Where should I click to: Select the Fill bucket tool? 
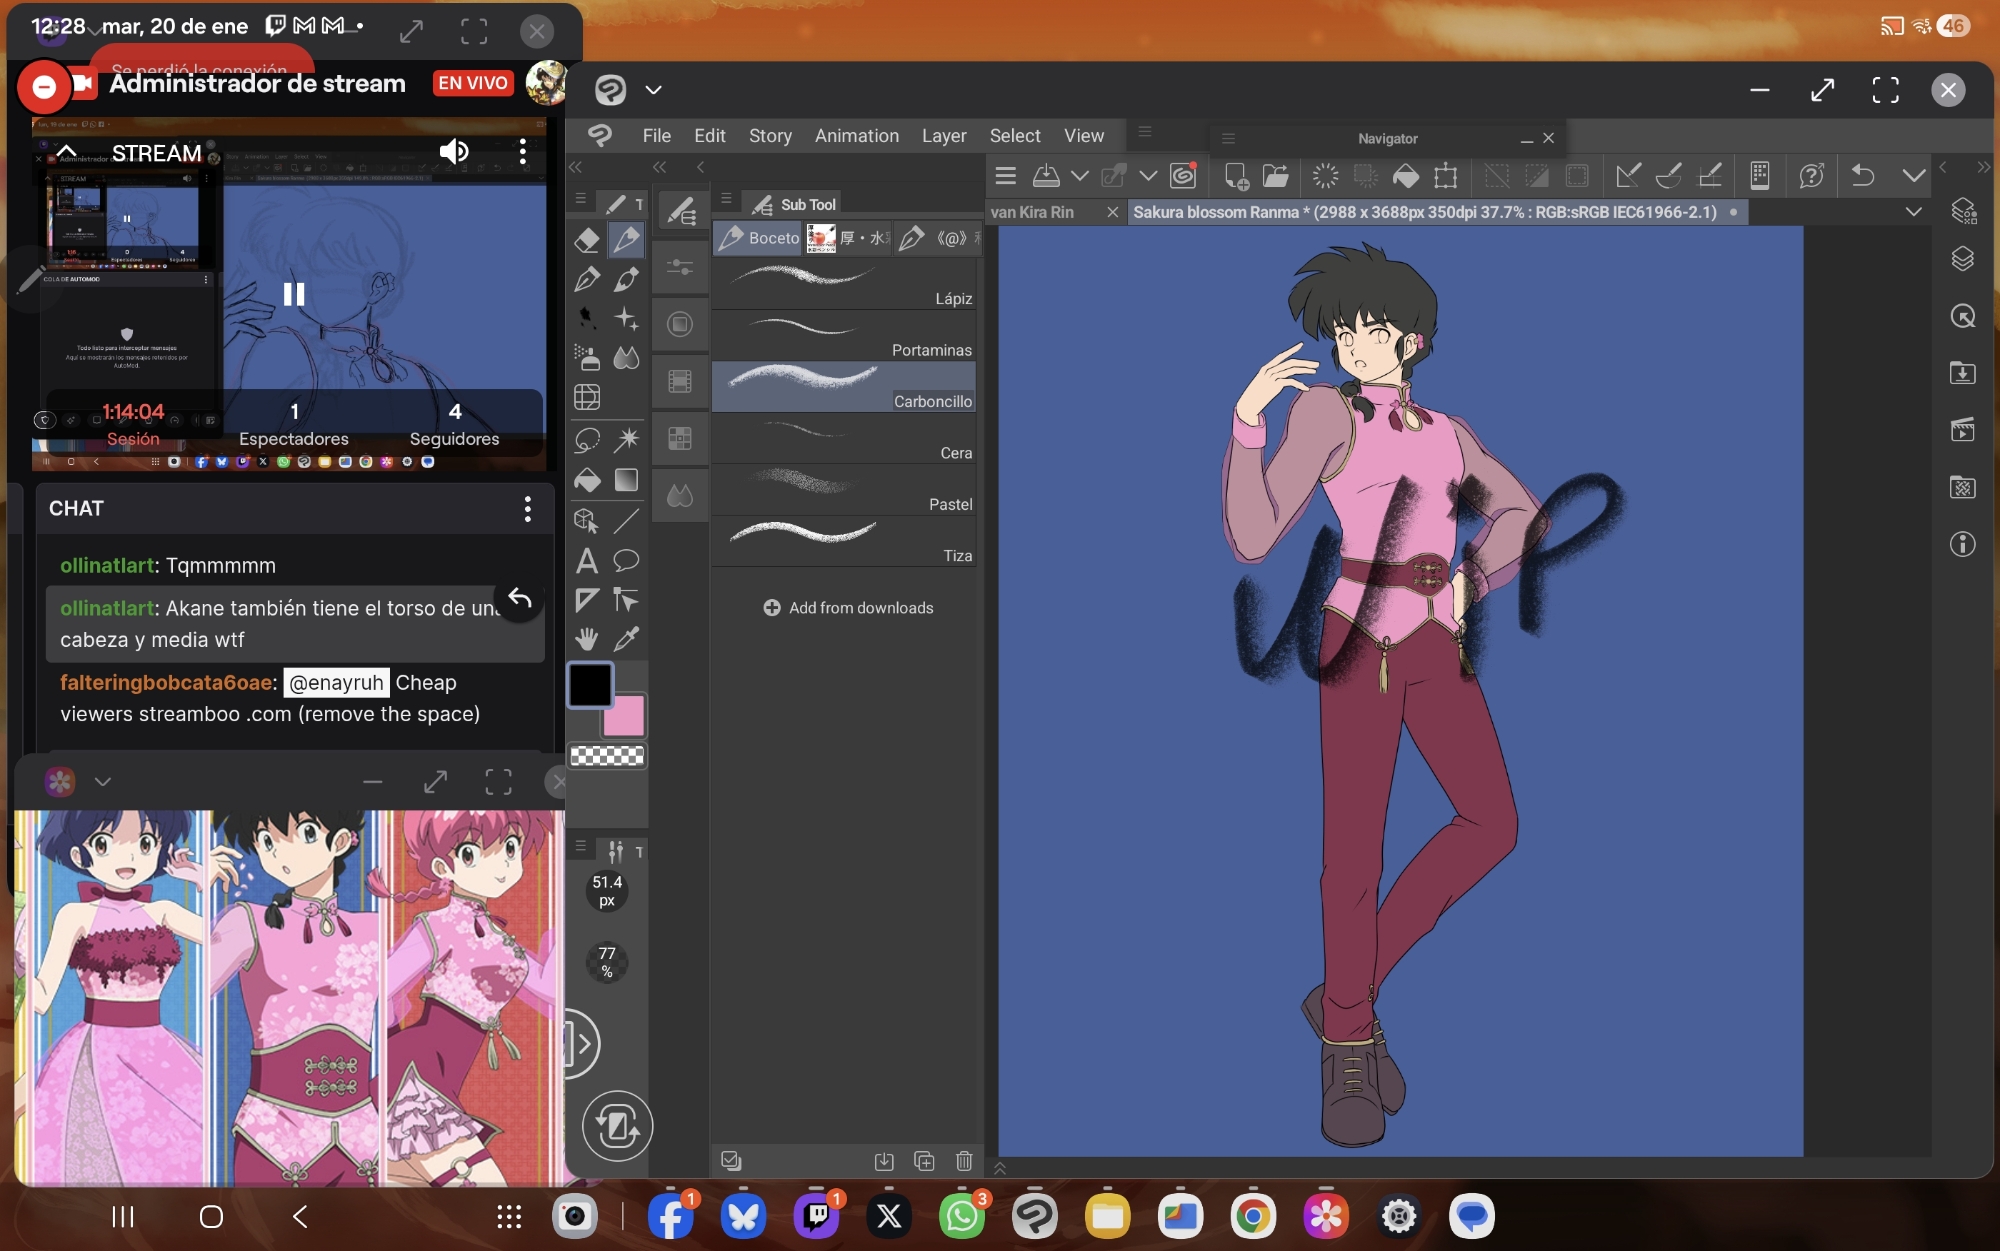click(587, 481)
